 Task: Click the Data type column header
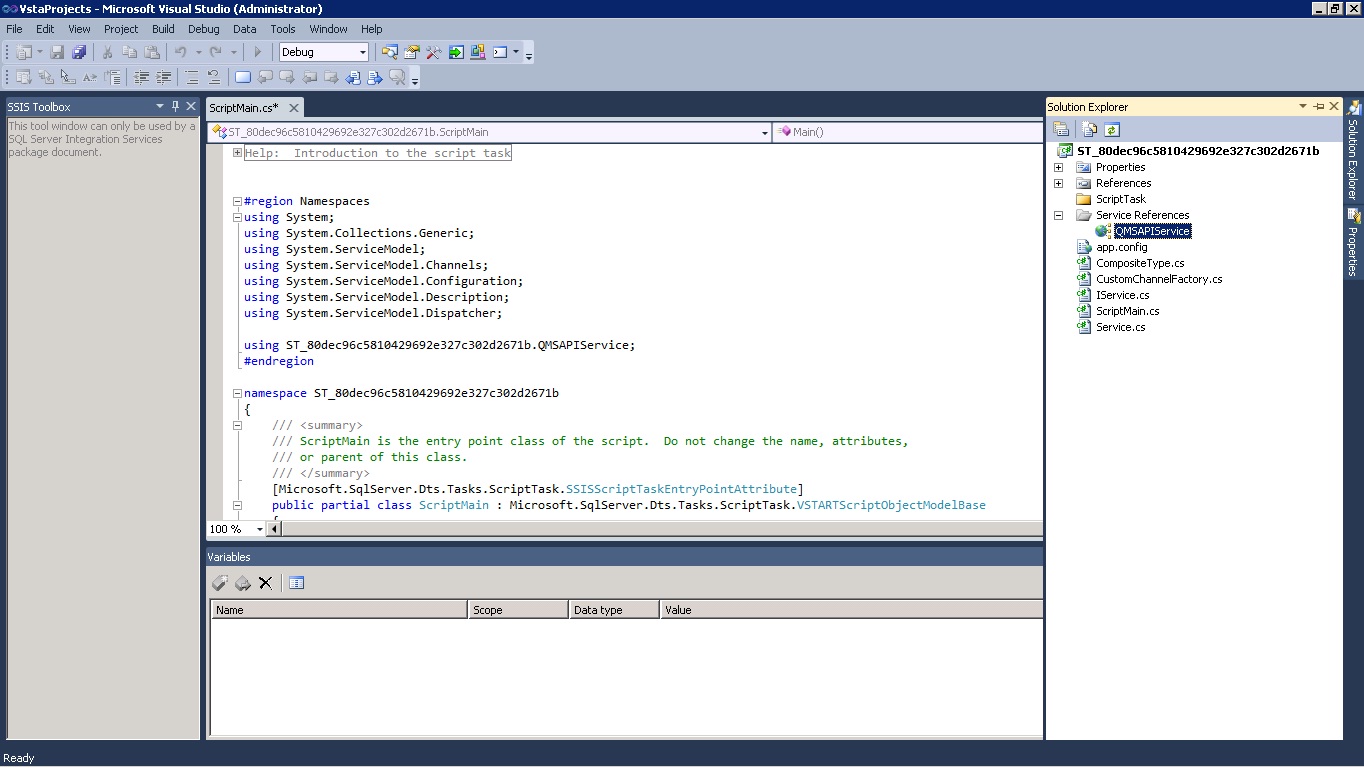614,609
